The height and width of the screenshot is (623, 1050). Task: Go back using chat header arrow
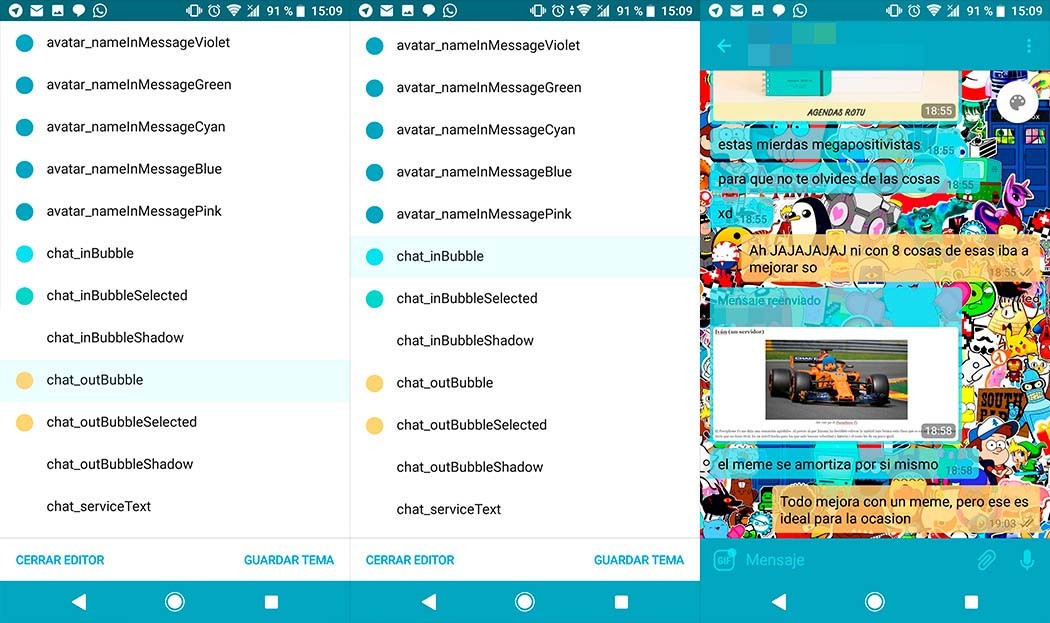click(x=724, y=46)
